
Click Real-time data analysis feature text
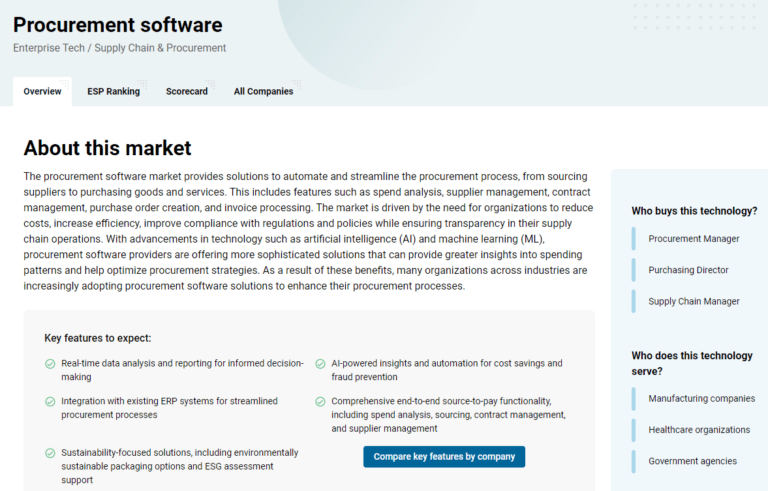182,370
